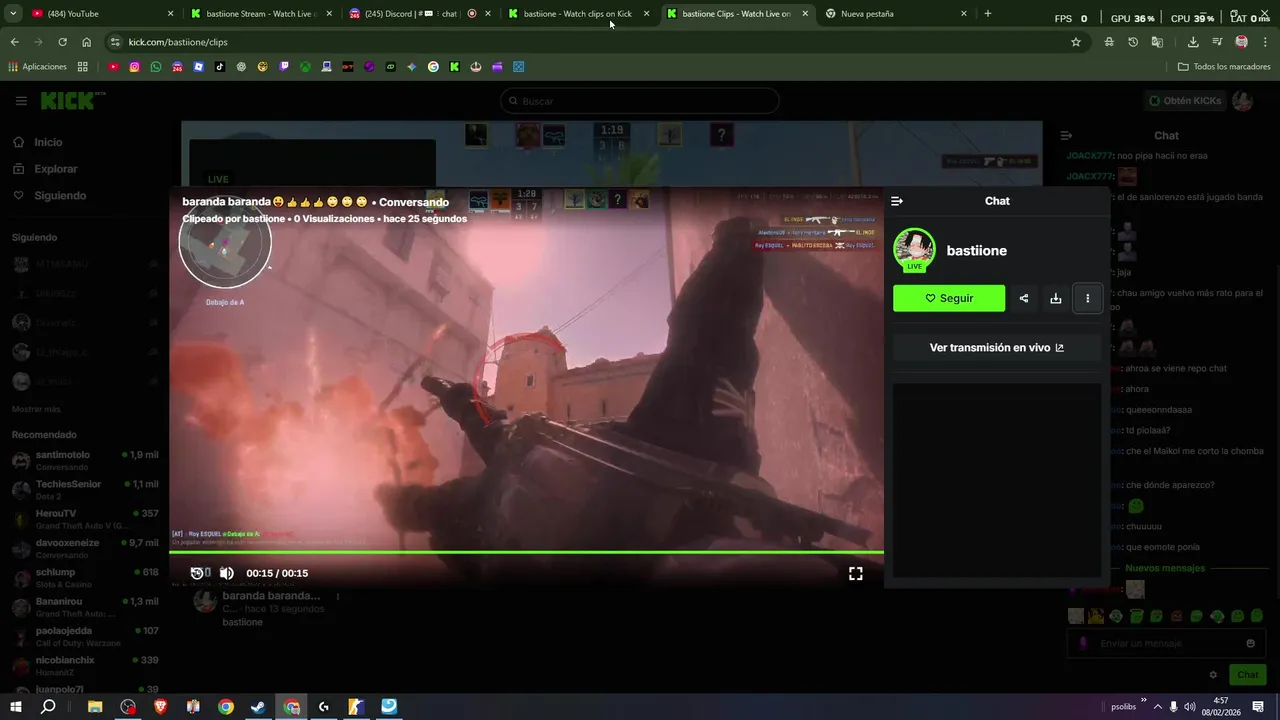Click the browser home icon
Image resolution: width=1280 pixels, height=720 pixels.
pos(86,42)
